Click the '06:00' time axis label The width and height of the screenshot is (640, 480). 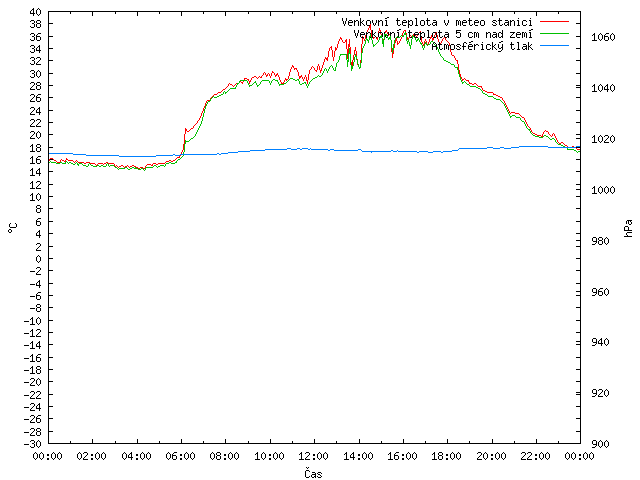180,456
